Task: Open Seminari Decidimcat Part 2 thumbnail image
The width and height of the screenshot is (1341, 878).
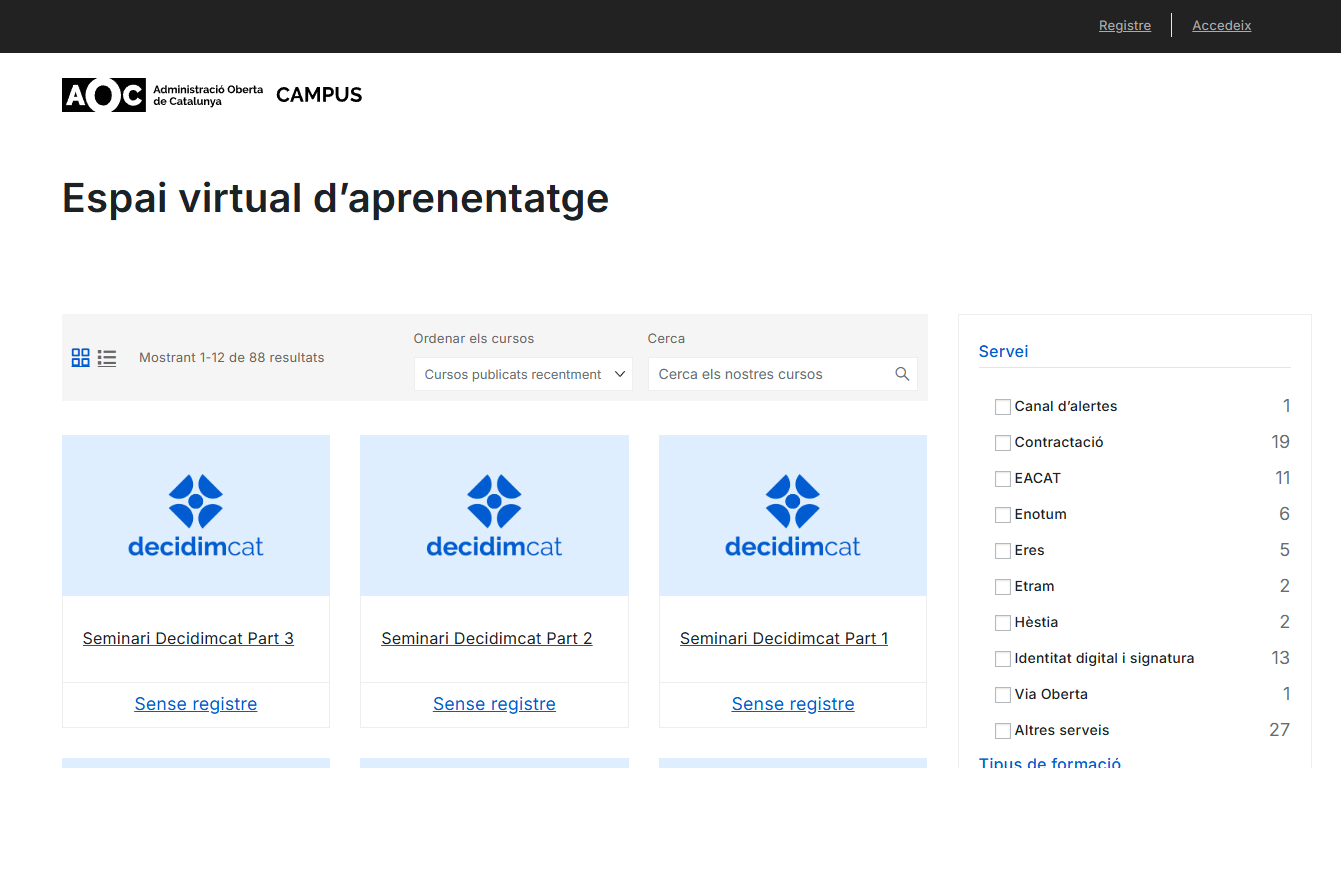Action: click(x=494, y=516)
